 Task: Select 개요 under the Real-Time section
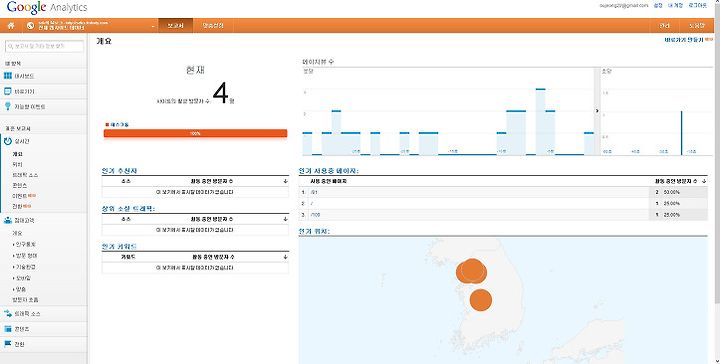coord(17,154)
